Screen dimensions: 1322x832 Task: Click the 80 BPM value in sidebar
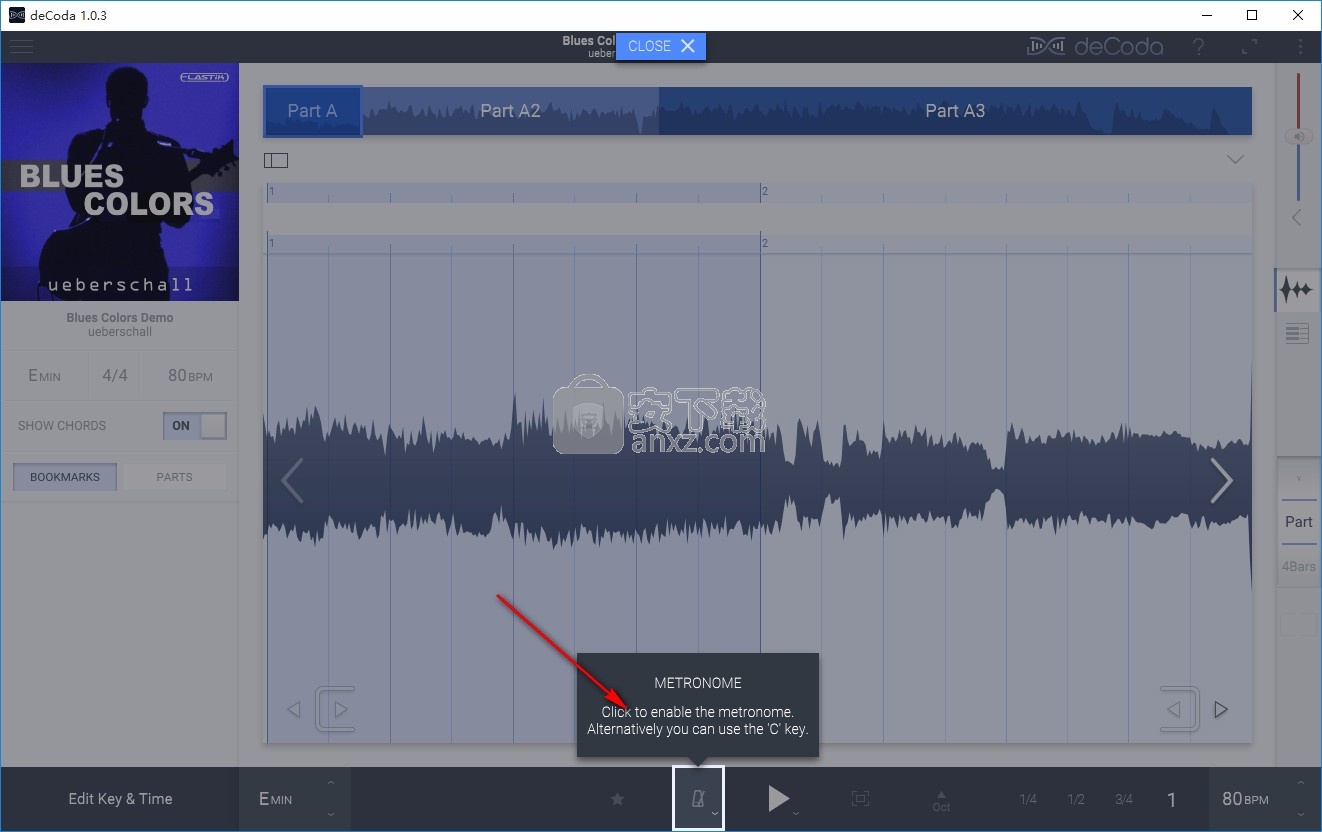click(190, 376)
